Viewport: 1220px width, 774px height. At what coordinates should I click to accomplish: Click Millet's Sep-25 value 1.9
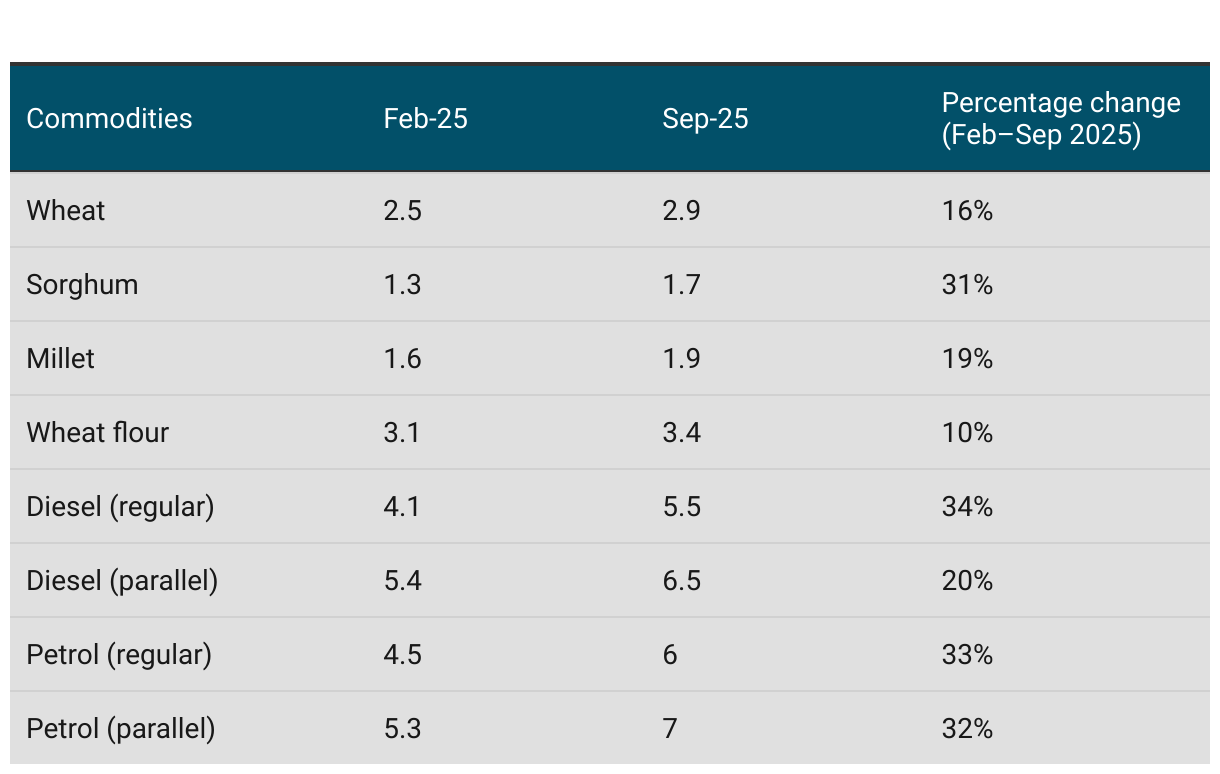point(681,358)
